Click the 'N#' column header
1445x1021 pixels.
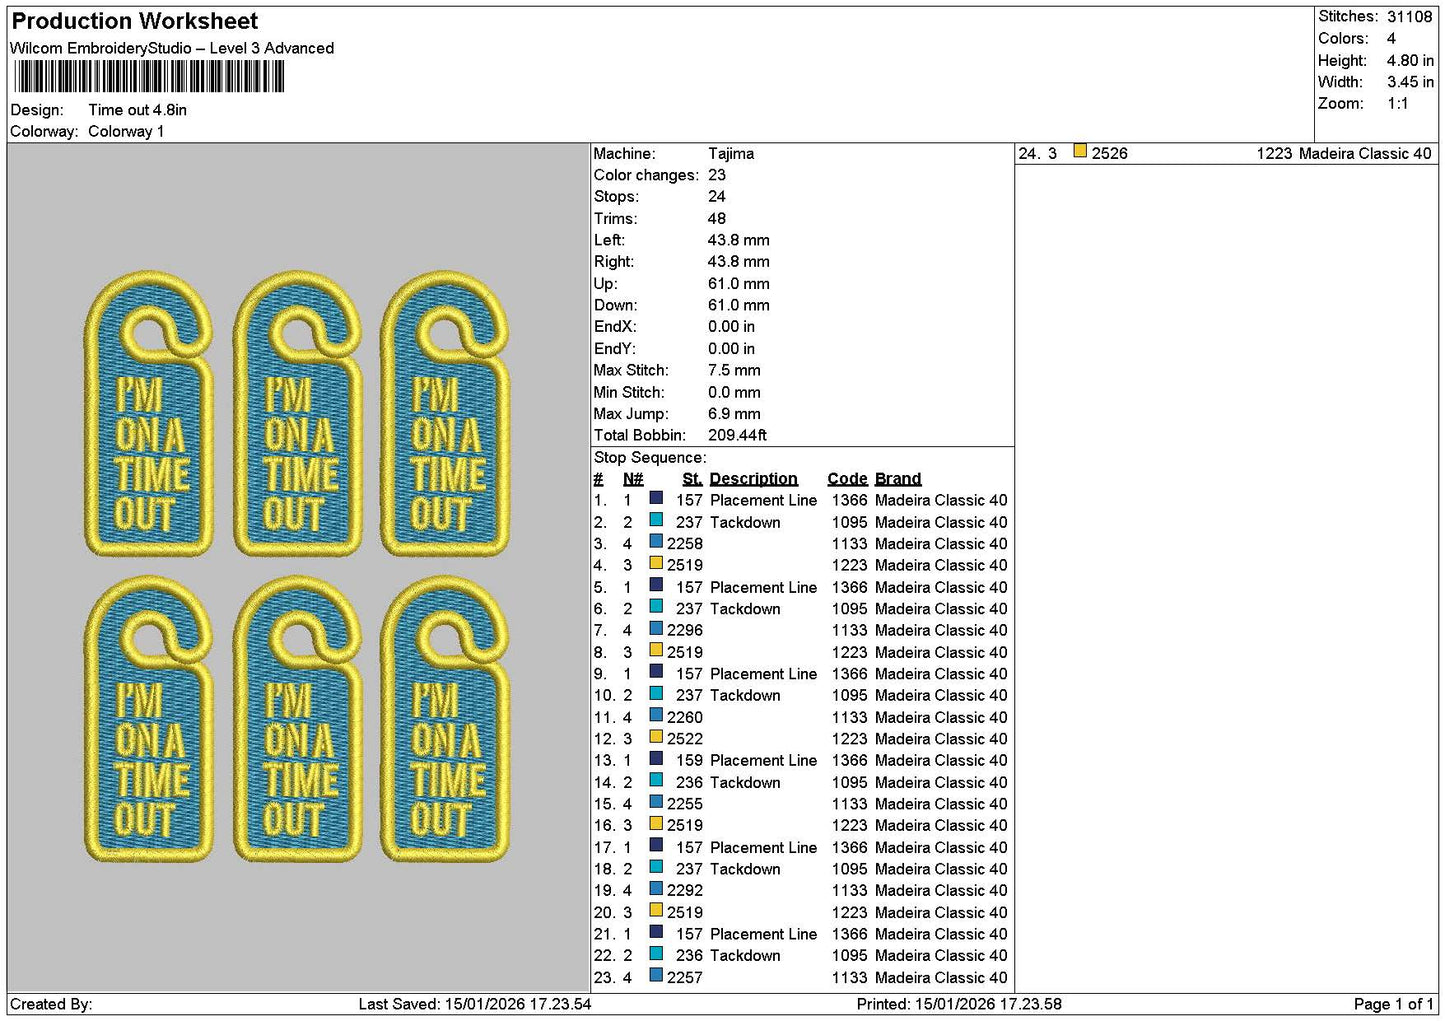coord(633,479)
